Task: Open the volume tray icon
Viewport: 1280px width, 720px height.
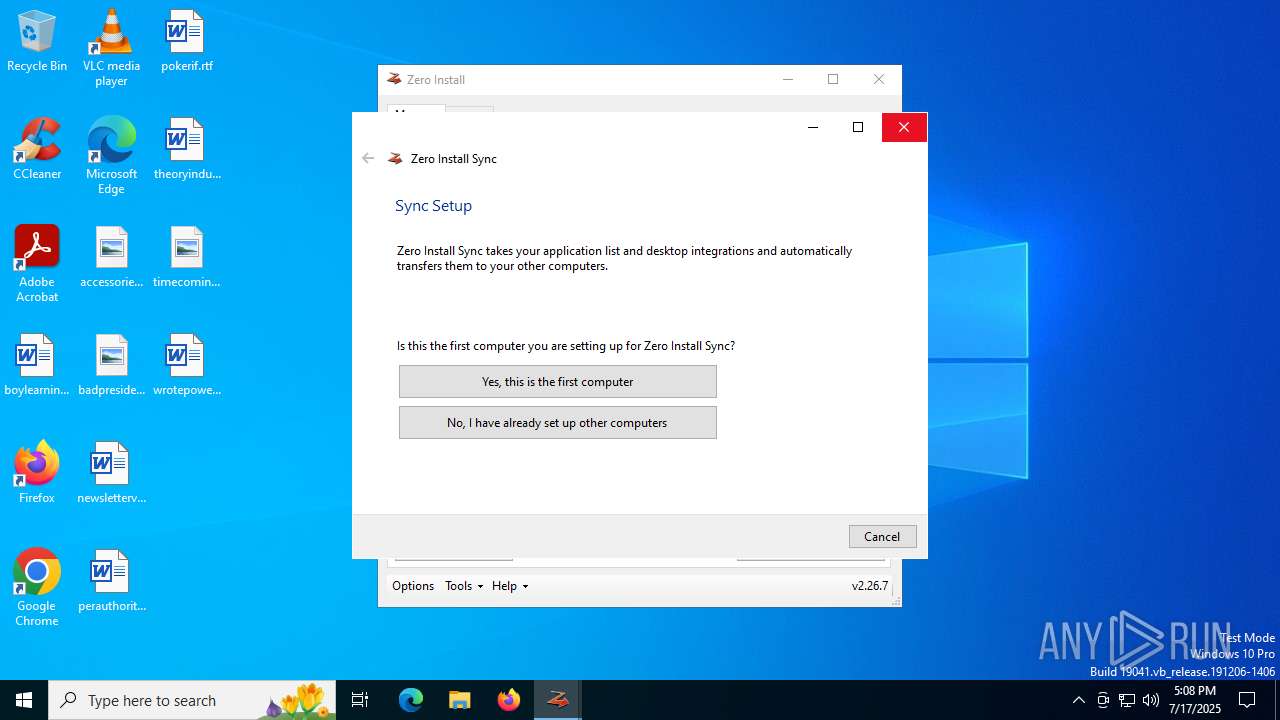Action: [x=1151, y=700]
